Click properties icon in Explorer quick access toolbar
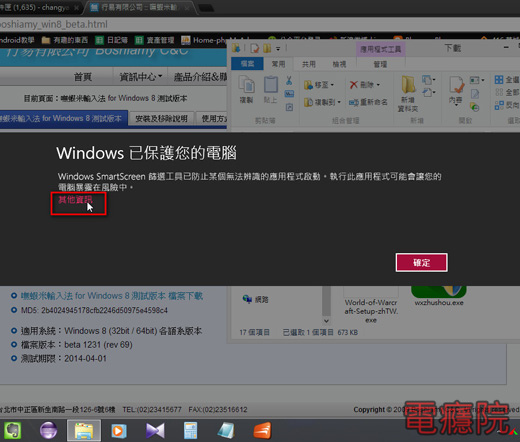The image size is (520, 442). (x=254, y=48)
